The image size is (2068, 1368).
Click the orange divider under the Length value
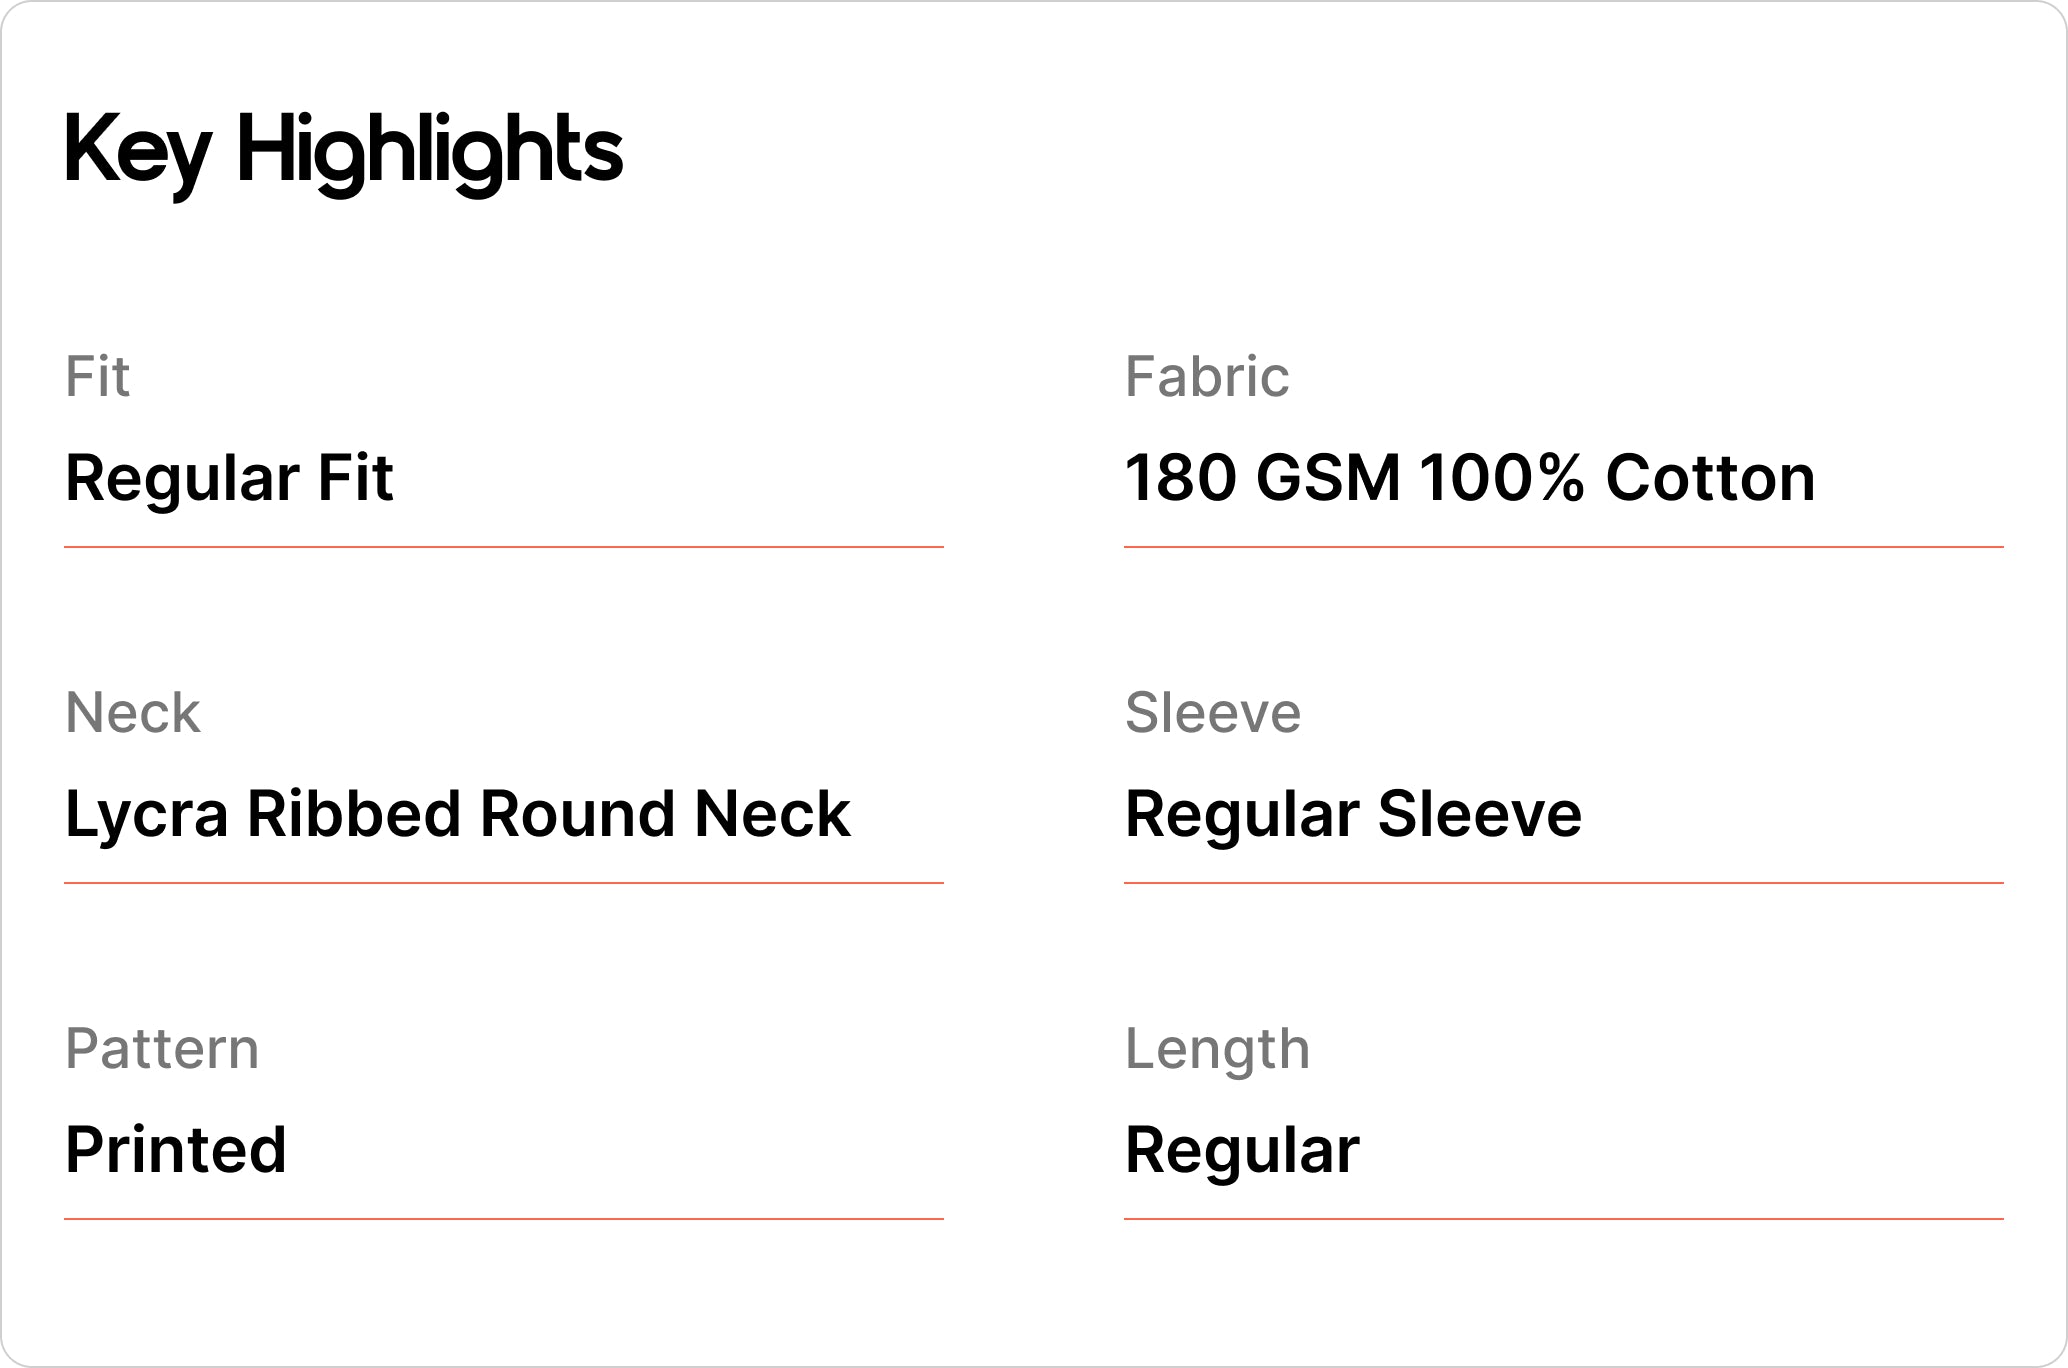coord(1563,1219)
